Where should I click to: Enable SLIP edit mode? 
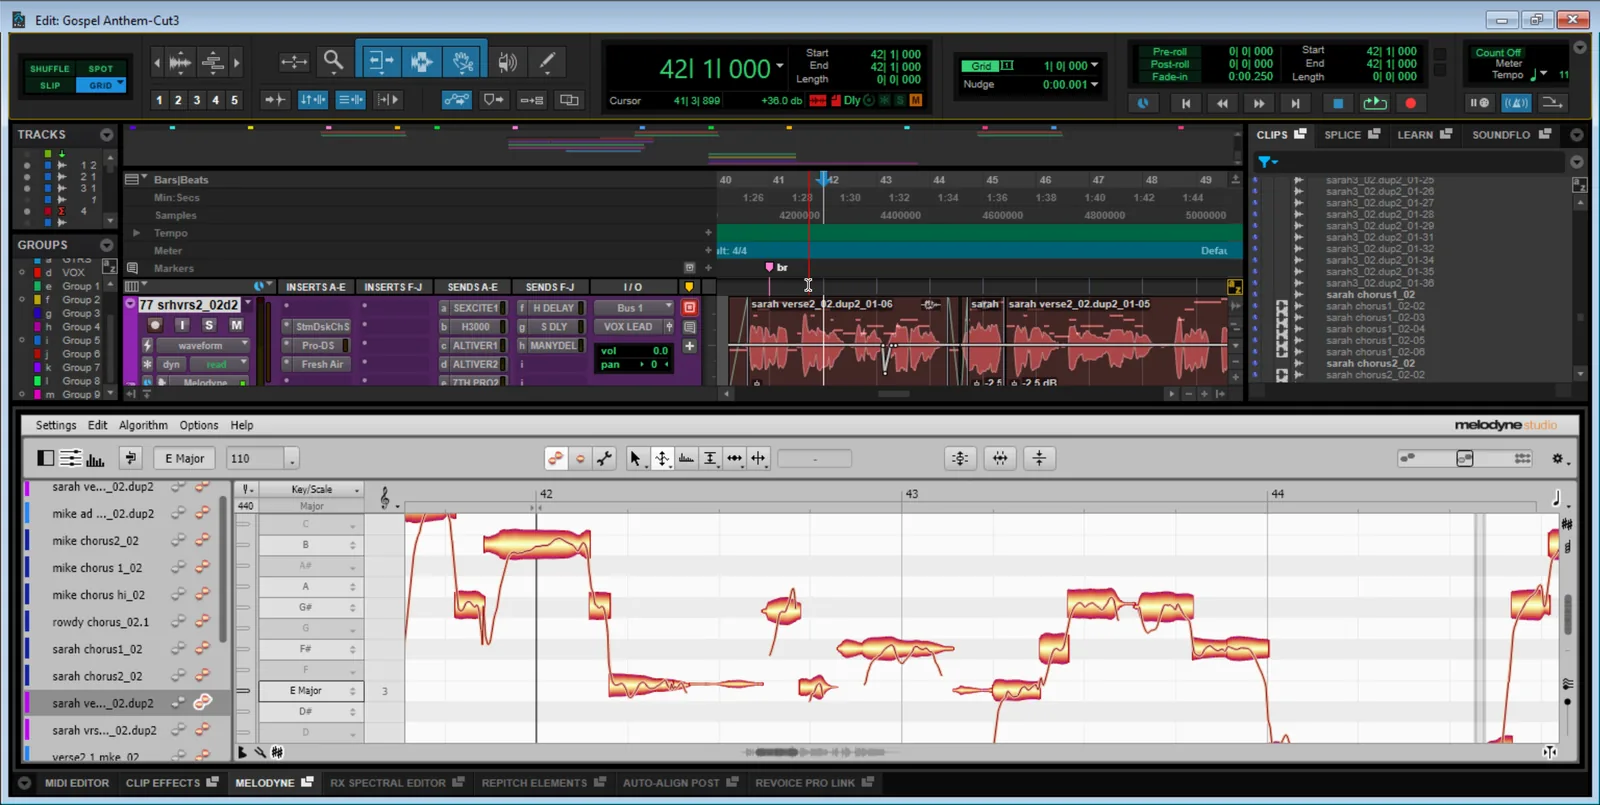pos(50,85)
